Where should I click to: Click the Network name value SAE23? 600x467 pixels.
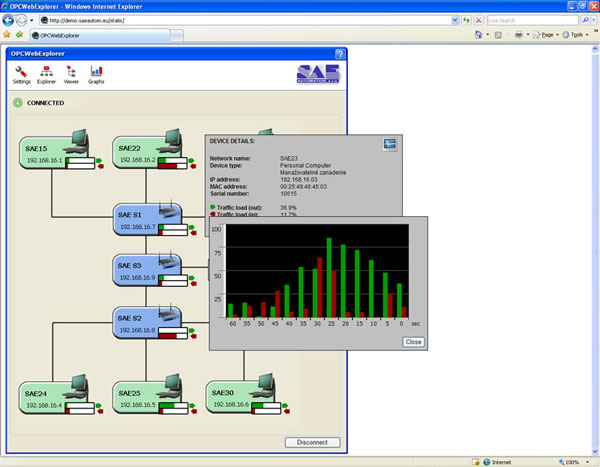point(289,158)
